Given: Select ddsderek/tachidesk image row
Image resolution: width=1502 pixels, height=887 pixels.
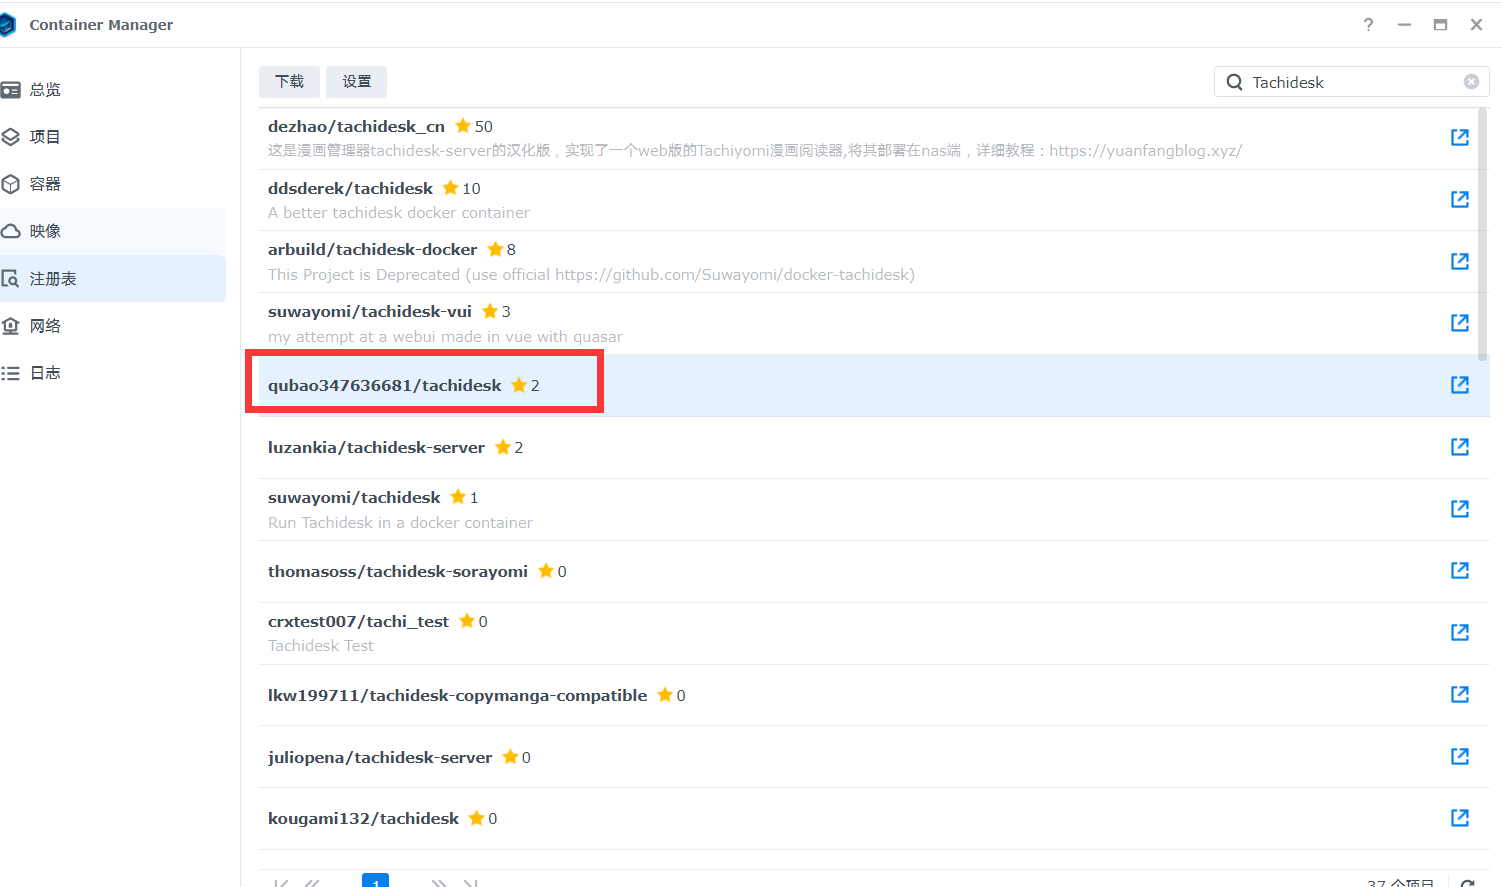Looking at the screenshot, I should point(874,200).
